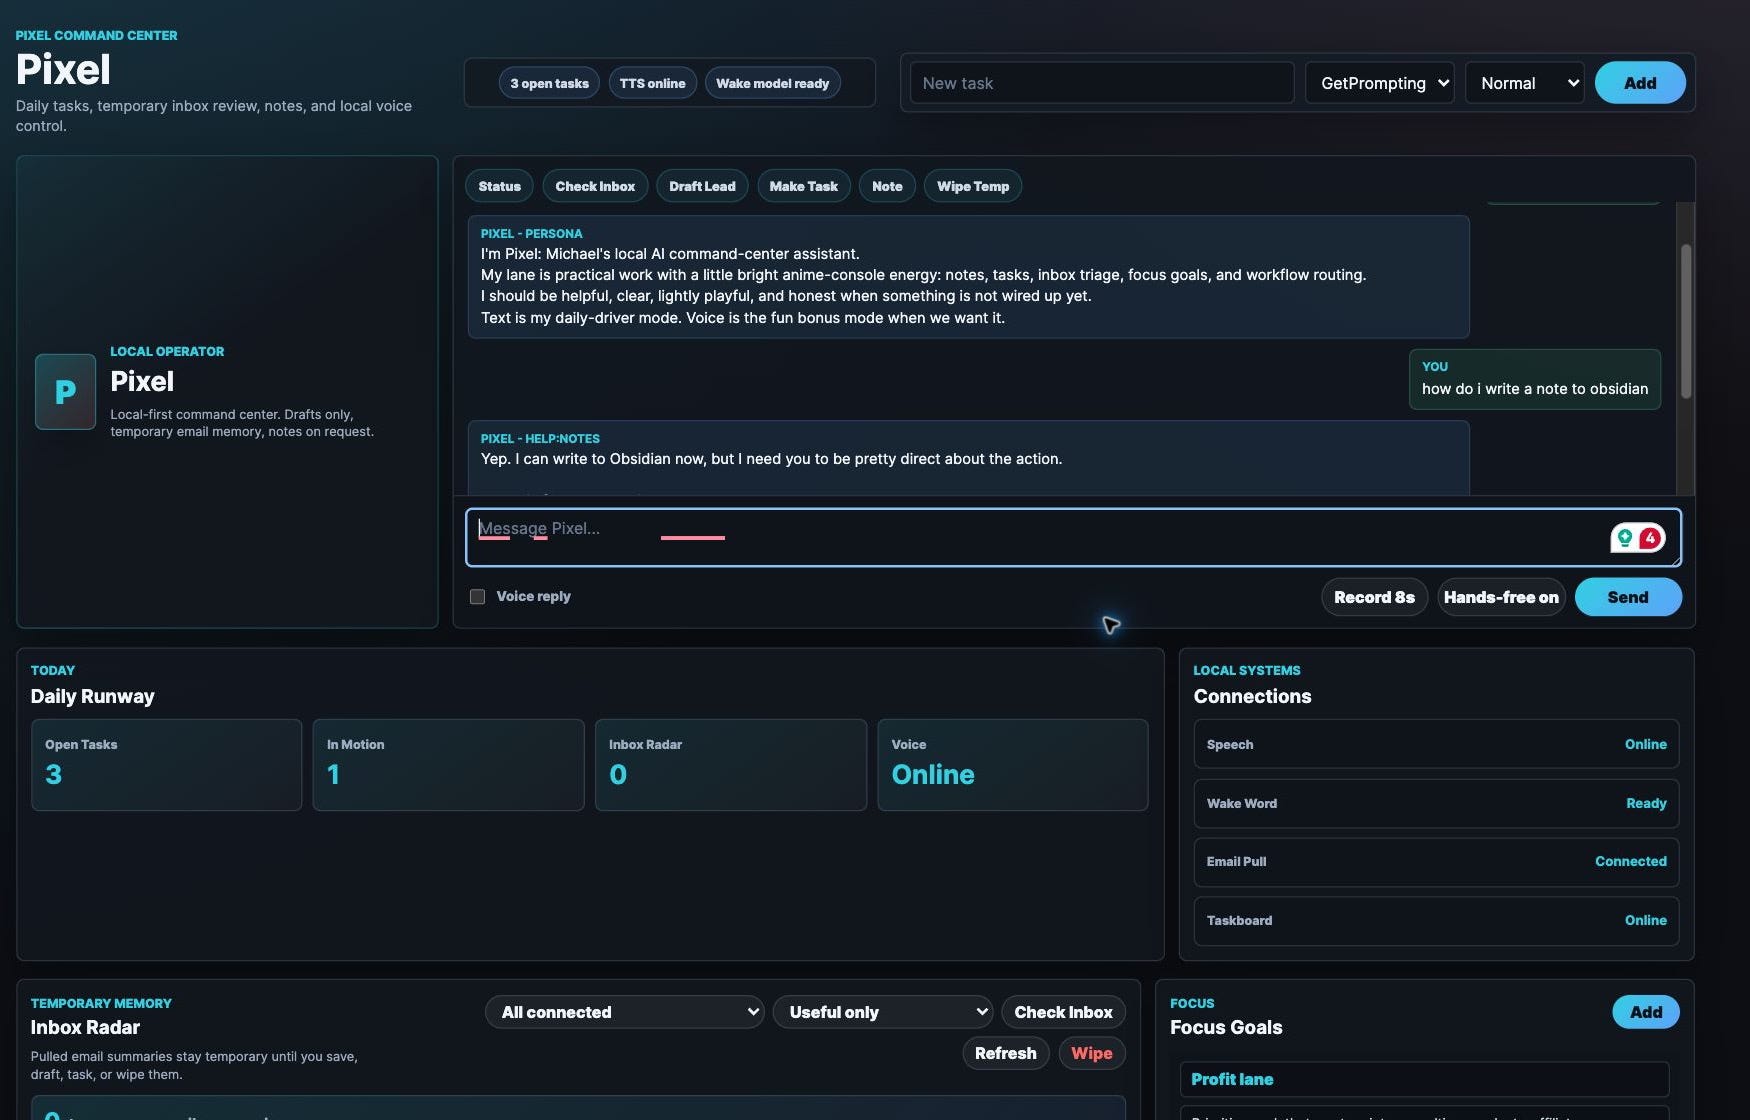The image size is (1750, 1120).
Task: Tick the Voice reply checkbox
Action: click(x=477, y=596)
